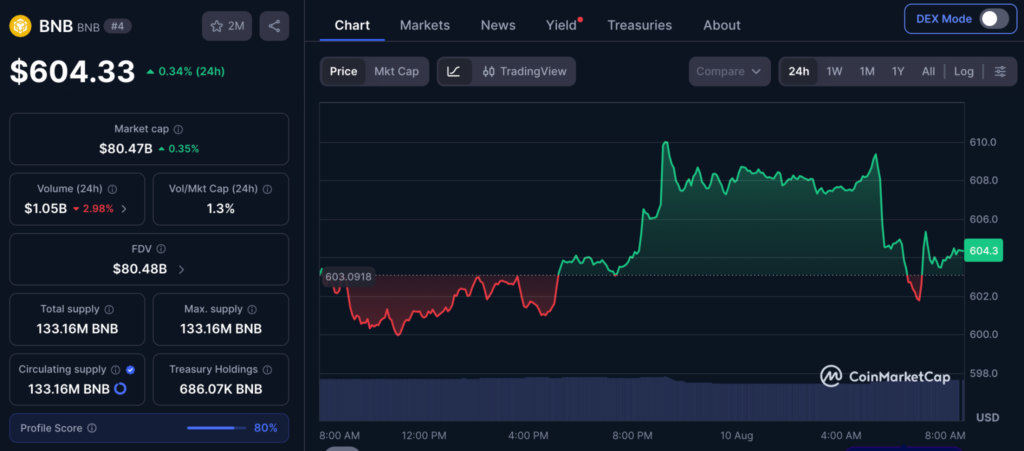Click the CoinMarketCap watermark logo
This screenshot has width=1024, height=451.
pyautogui.click(x=885, y=376)
